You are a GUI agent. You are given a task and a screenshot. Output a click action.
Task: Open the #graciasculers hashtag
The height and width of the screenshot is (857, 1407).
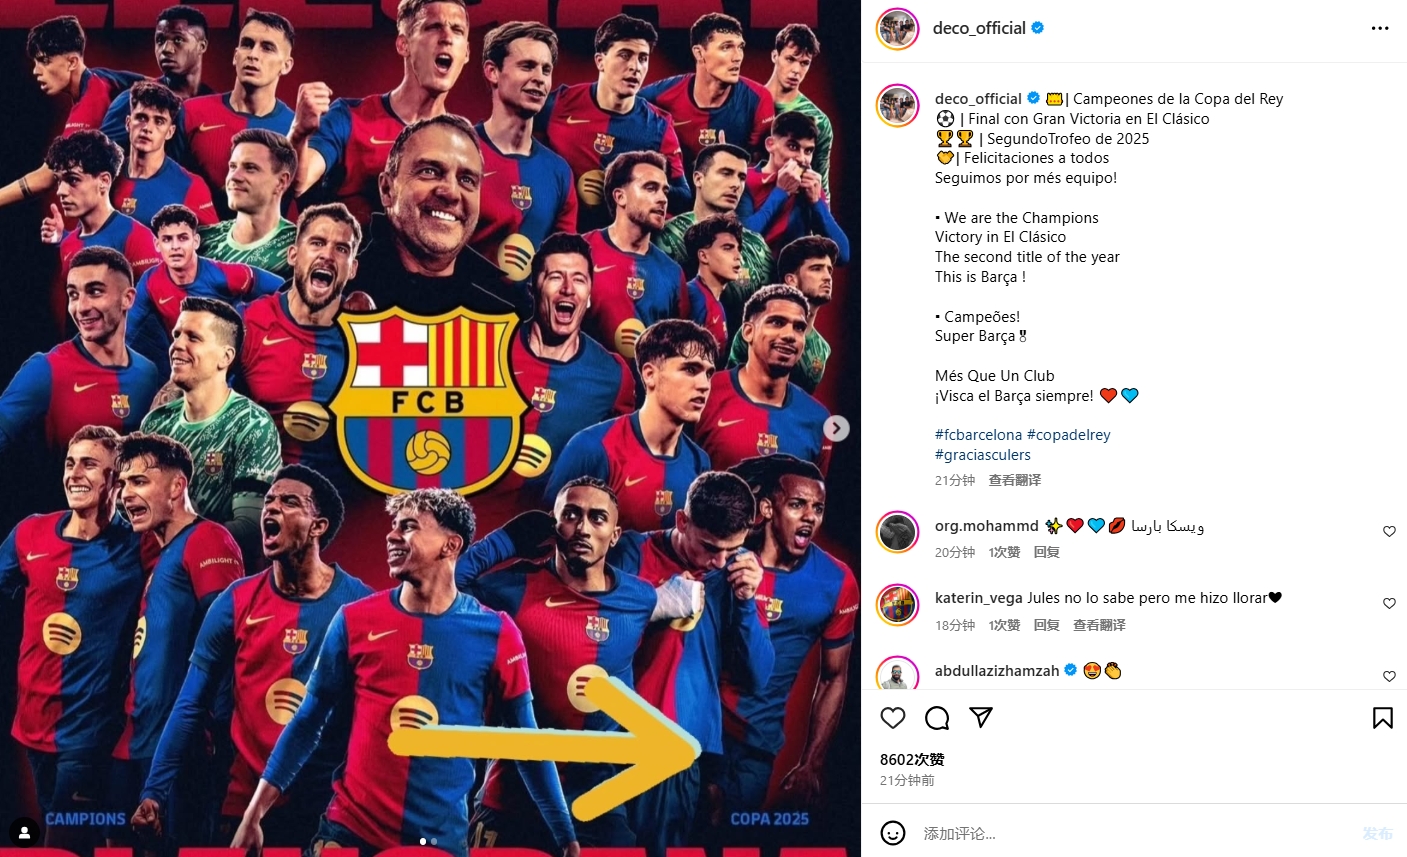tap(982, 455)
